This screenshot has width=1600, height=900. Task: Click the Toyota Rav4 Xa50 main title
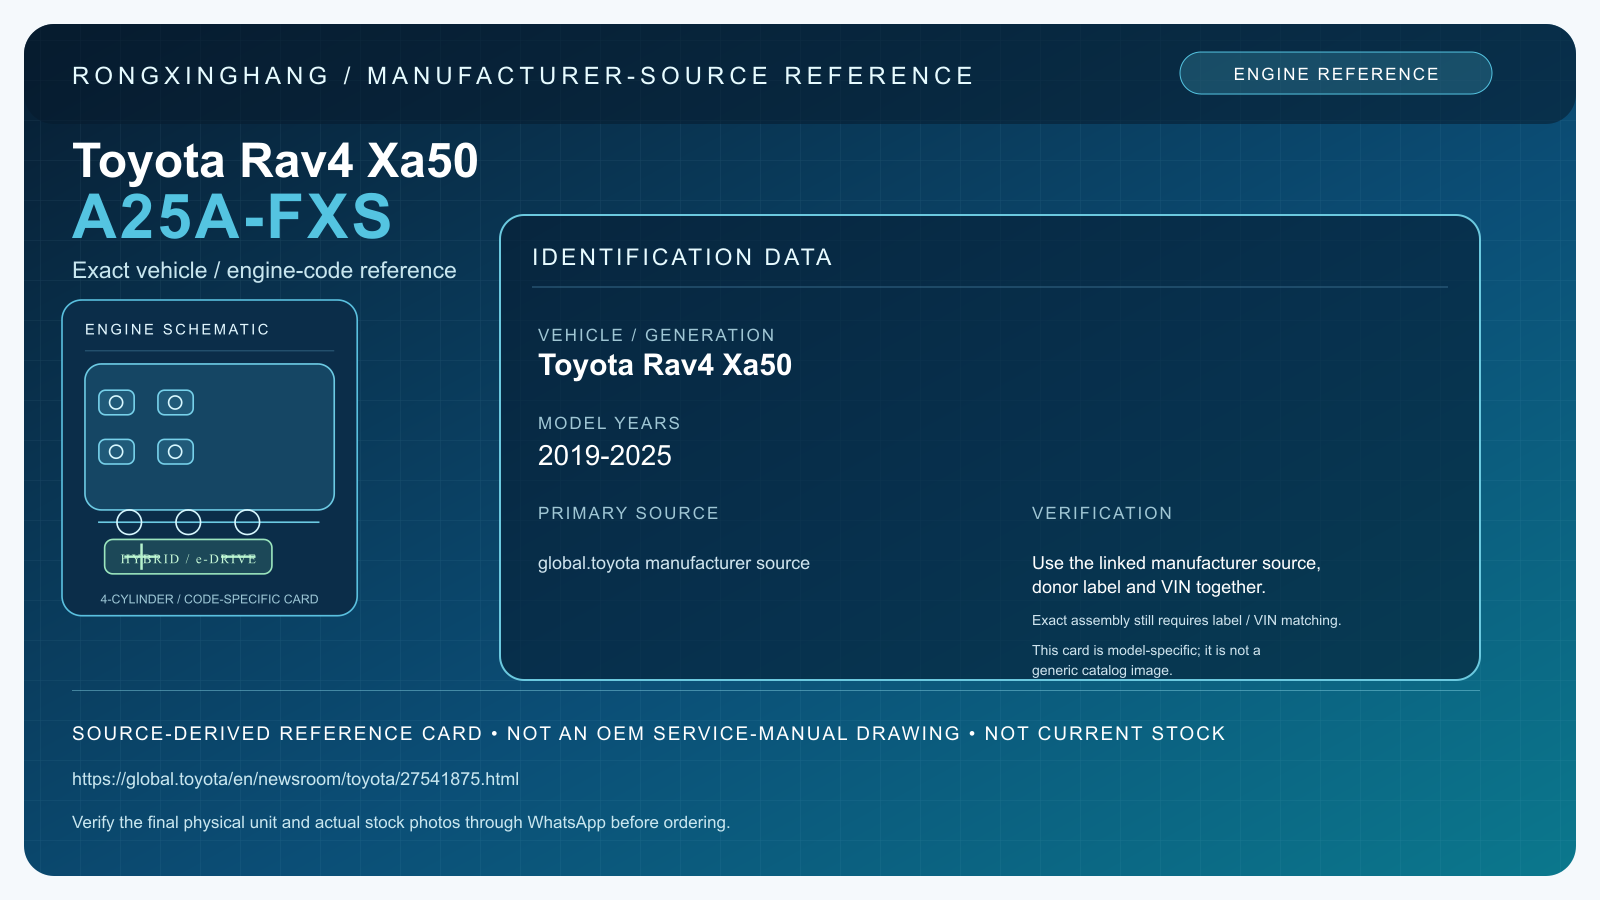275,160
